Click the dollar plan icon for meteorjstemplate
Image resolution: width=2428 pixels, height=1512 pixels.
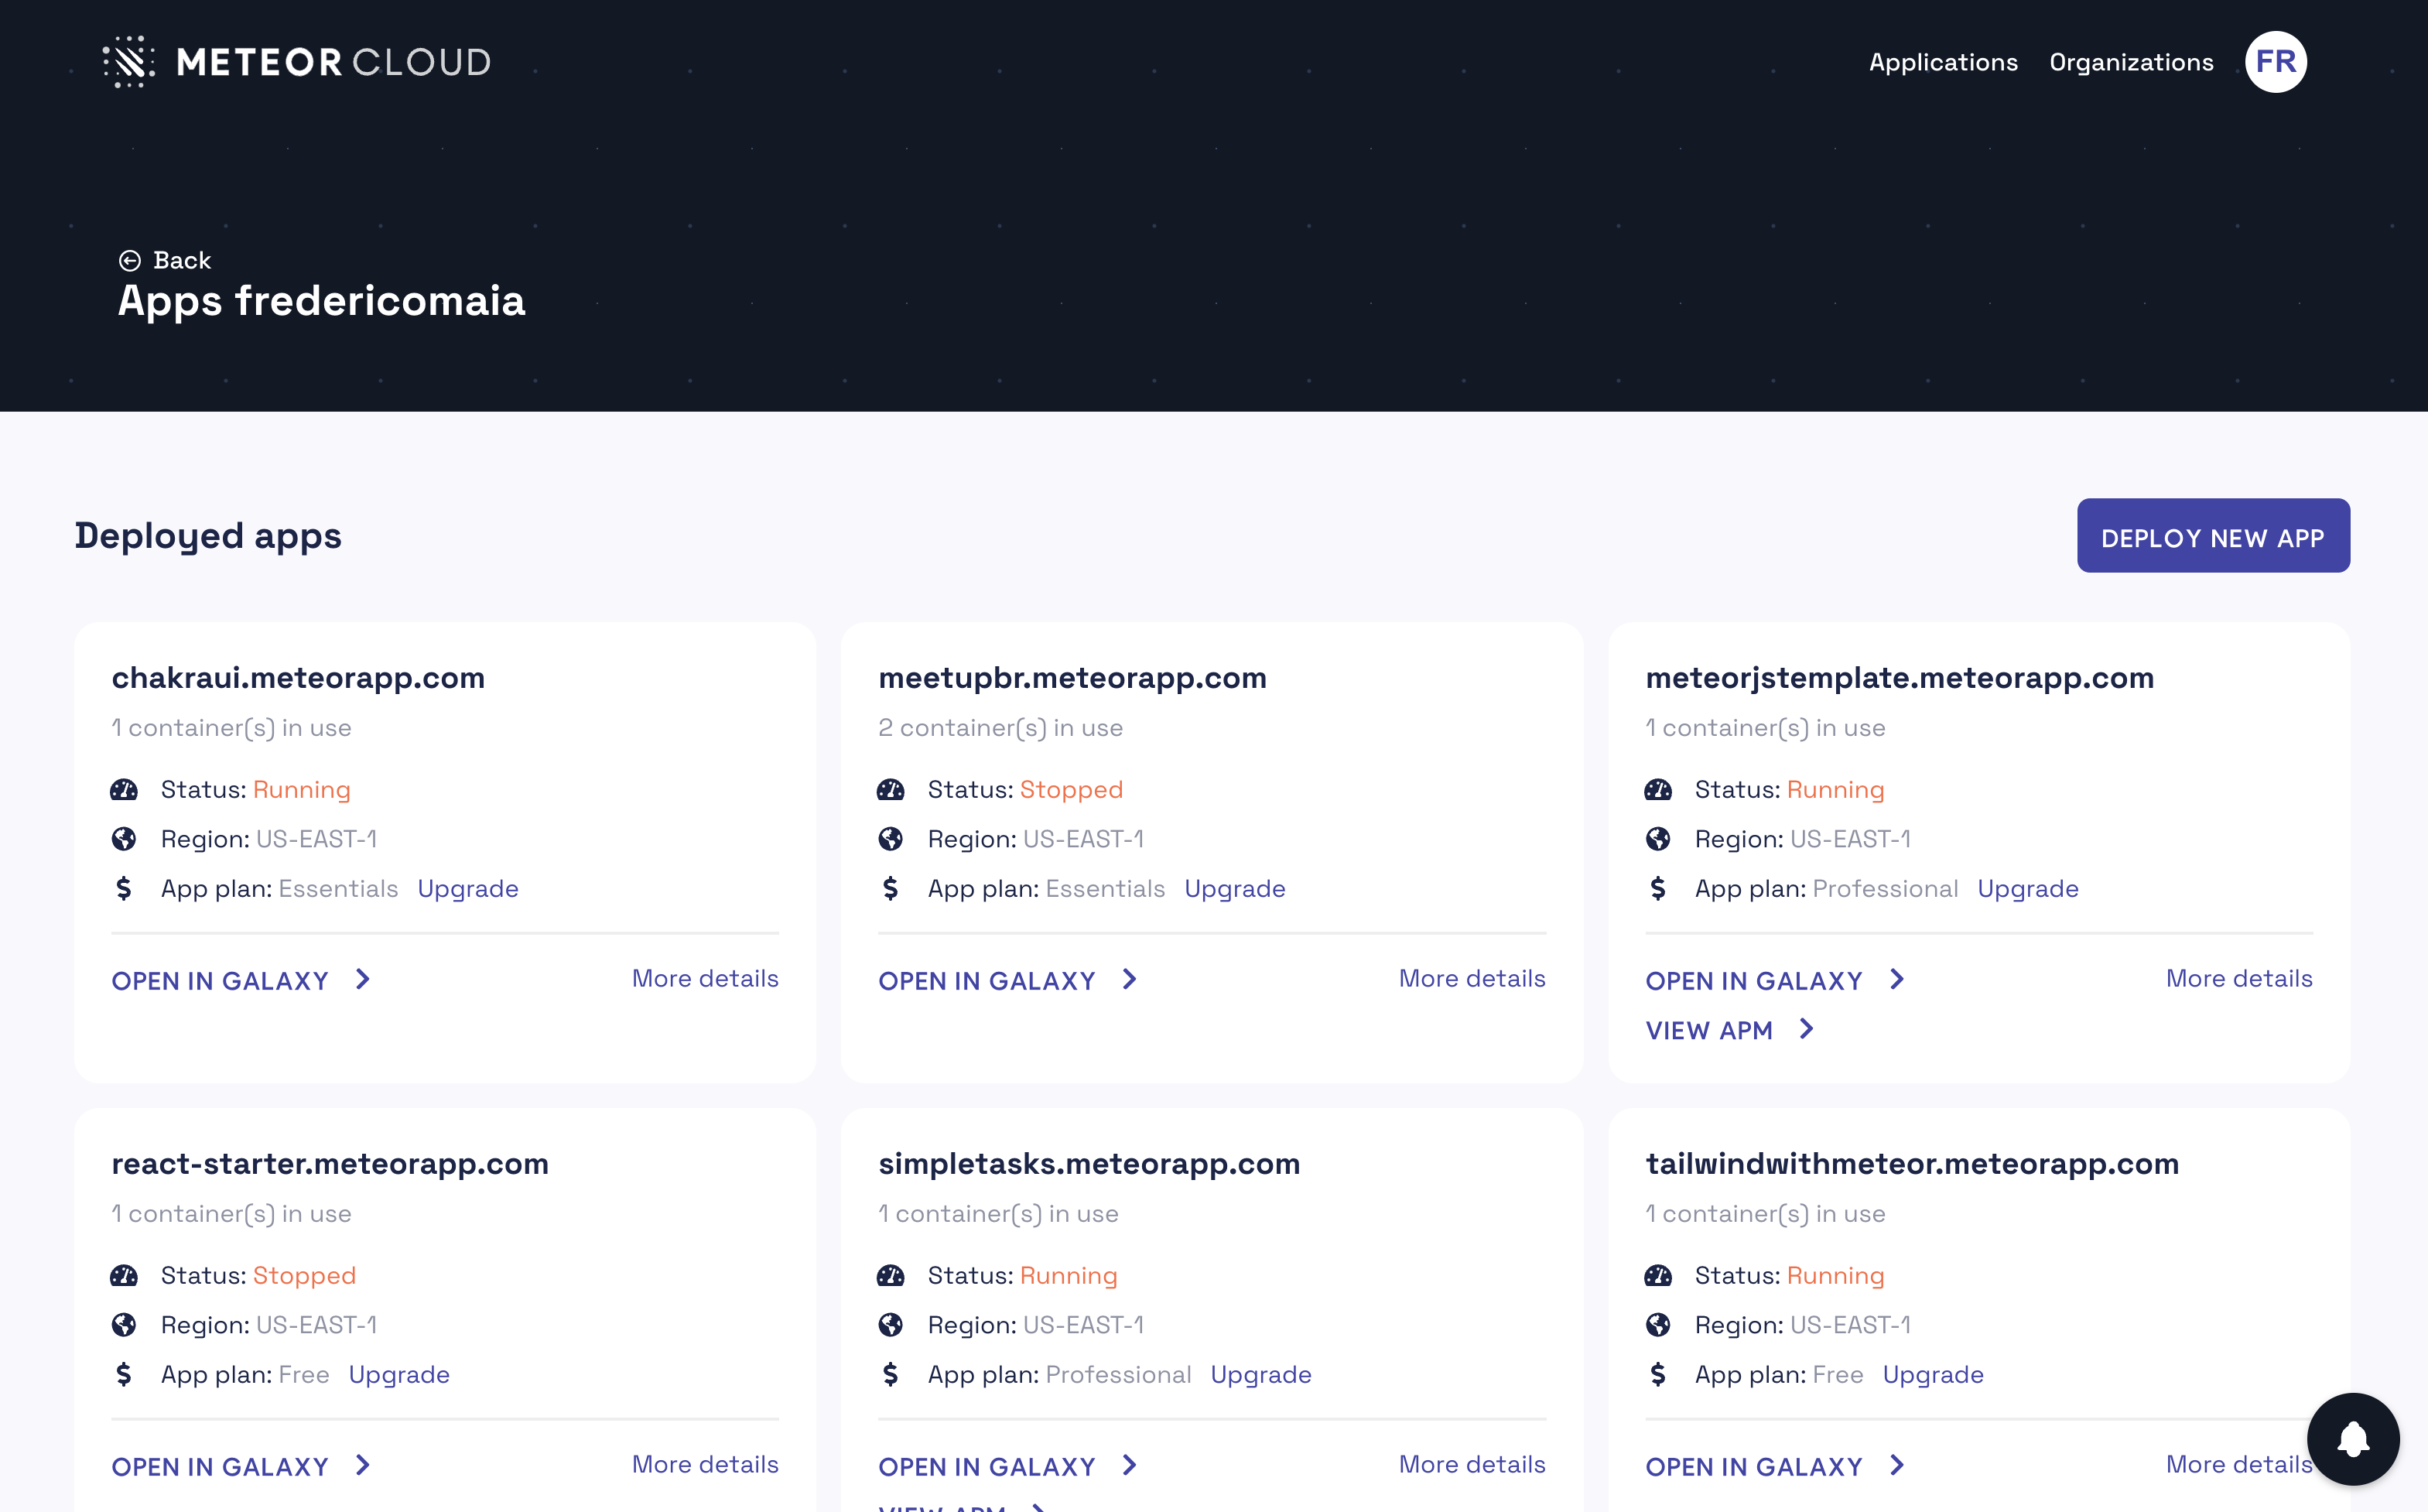(1658, 888)
